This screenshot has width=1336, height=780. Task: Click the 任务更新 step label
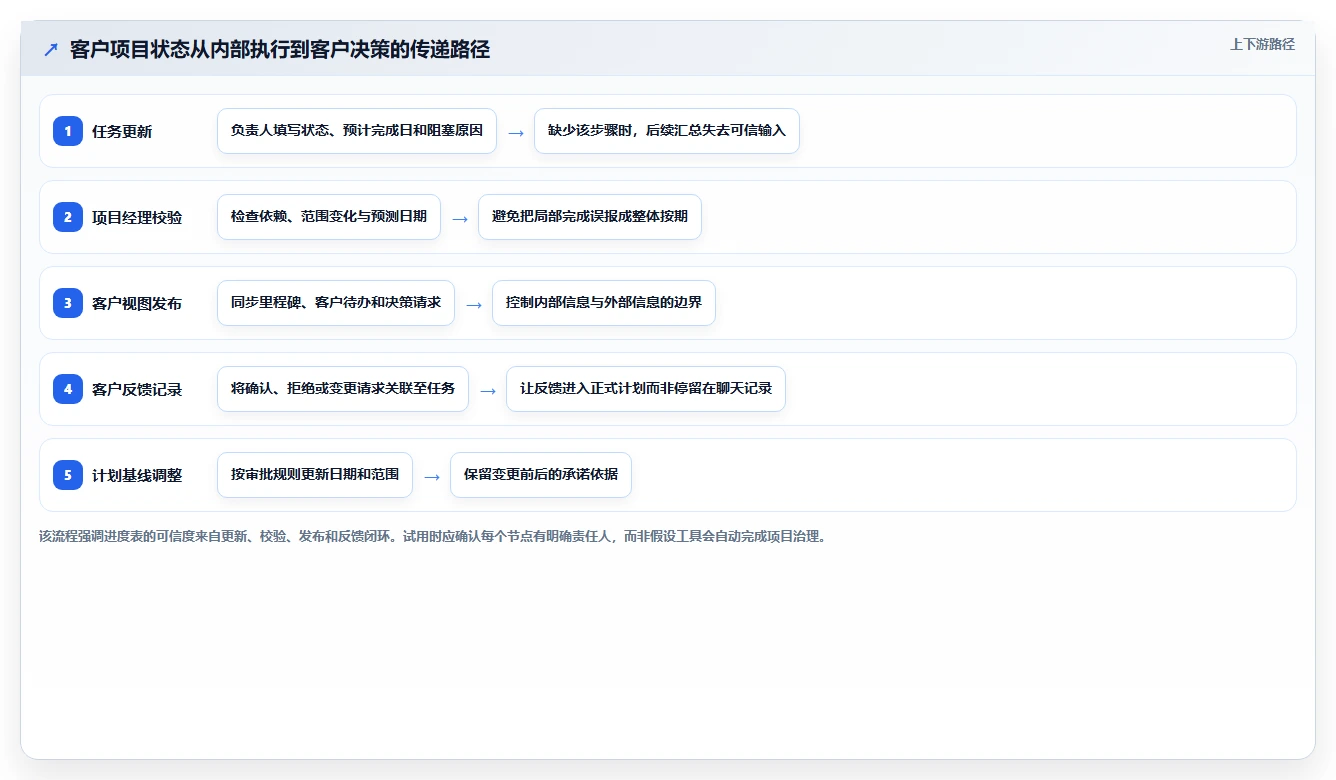[122, 131]
